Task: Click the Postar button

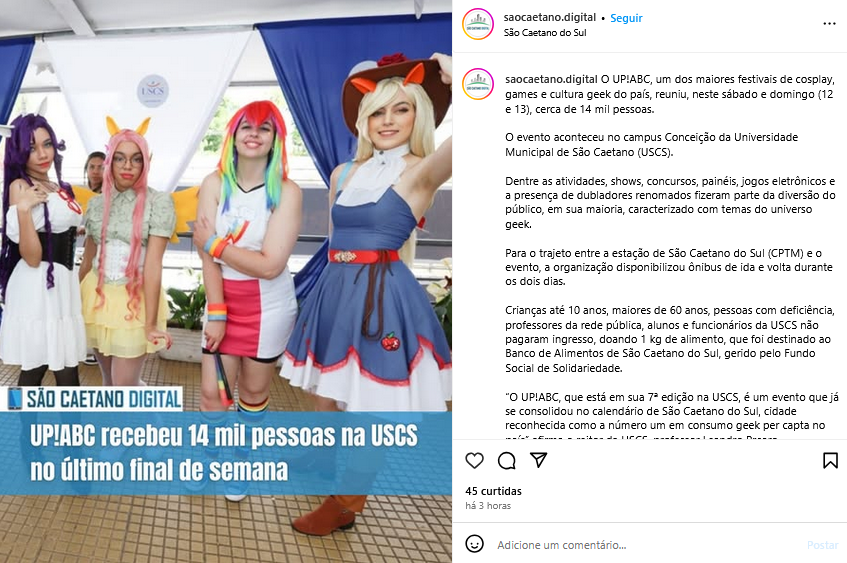Action: [823, 545]
